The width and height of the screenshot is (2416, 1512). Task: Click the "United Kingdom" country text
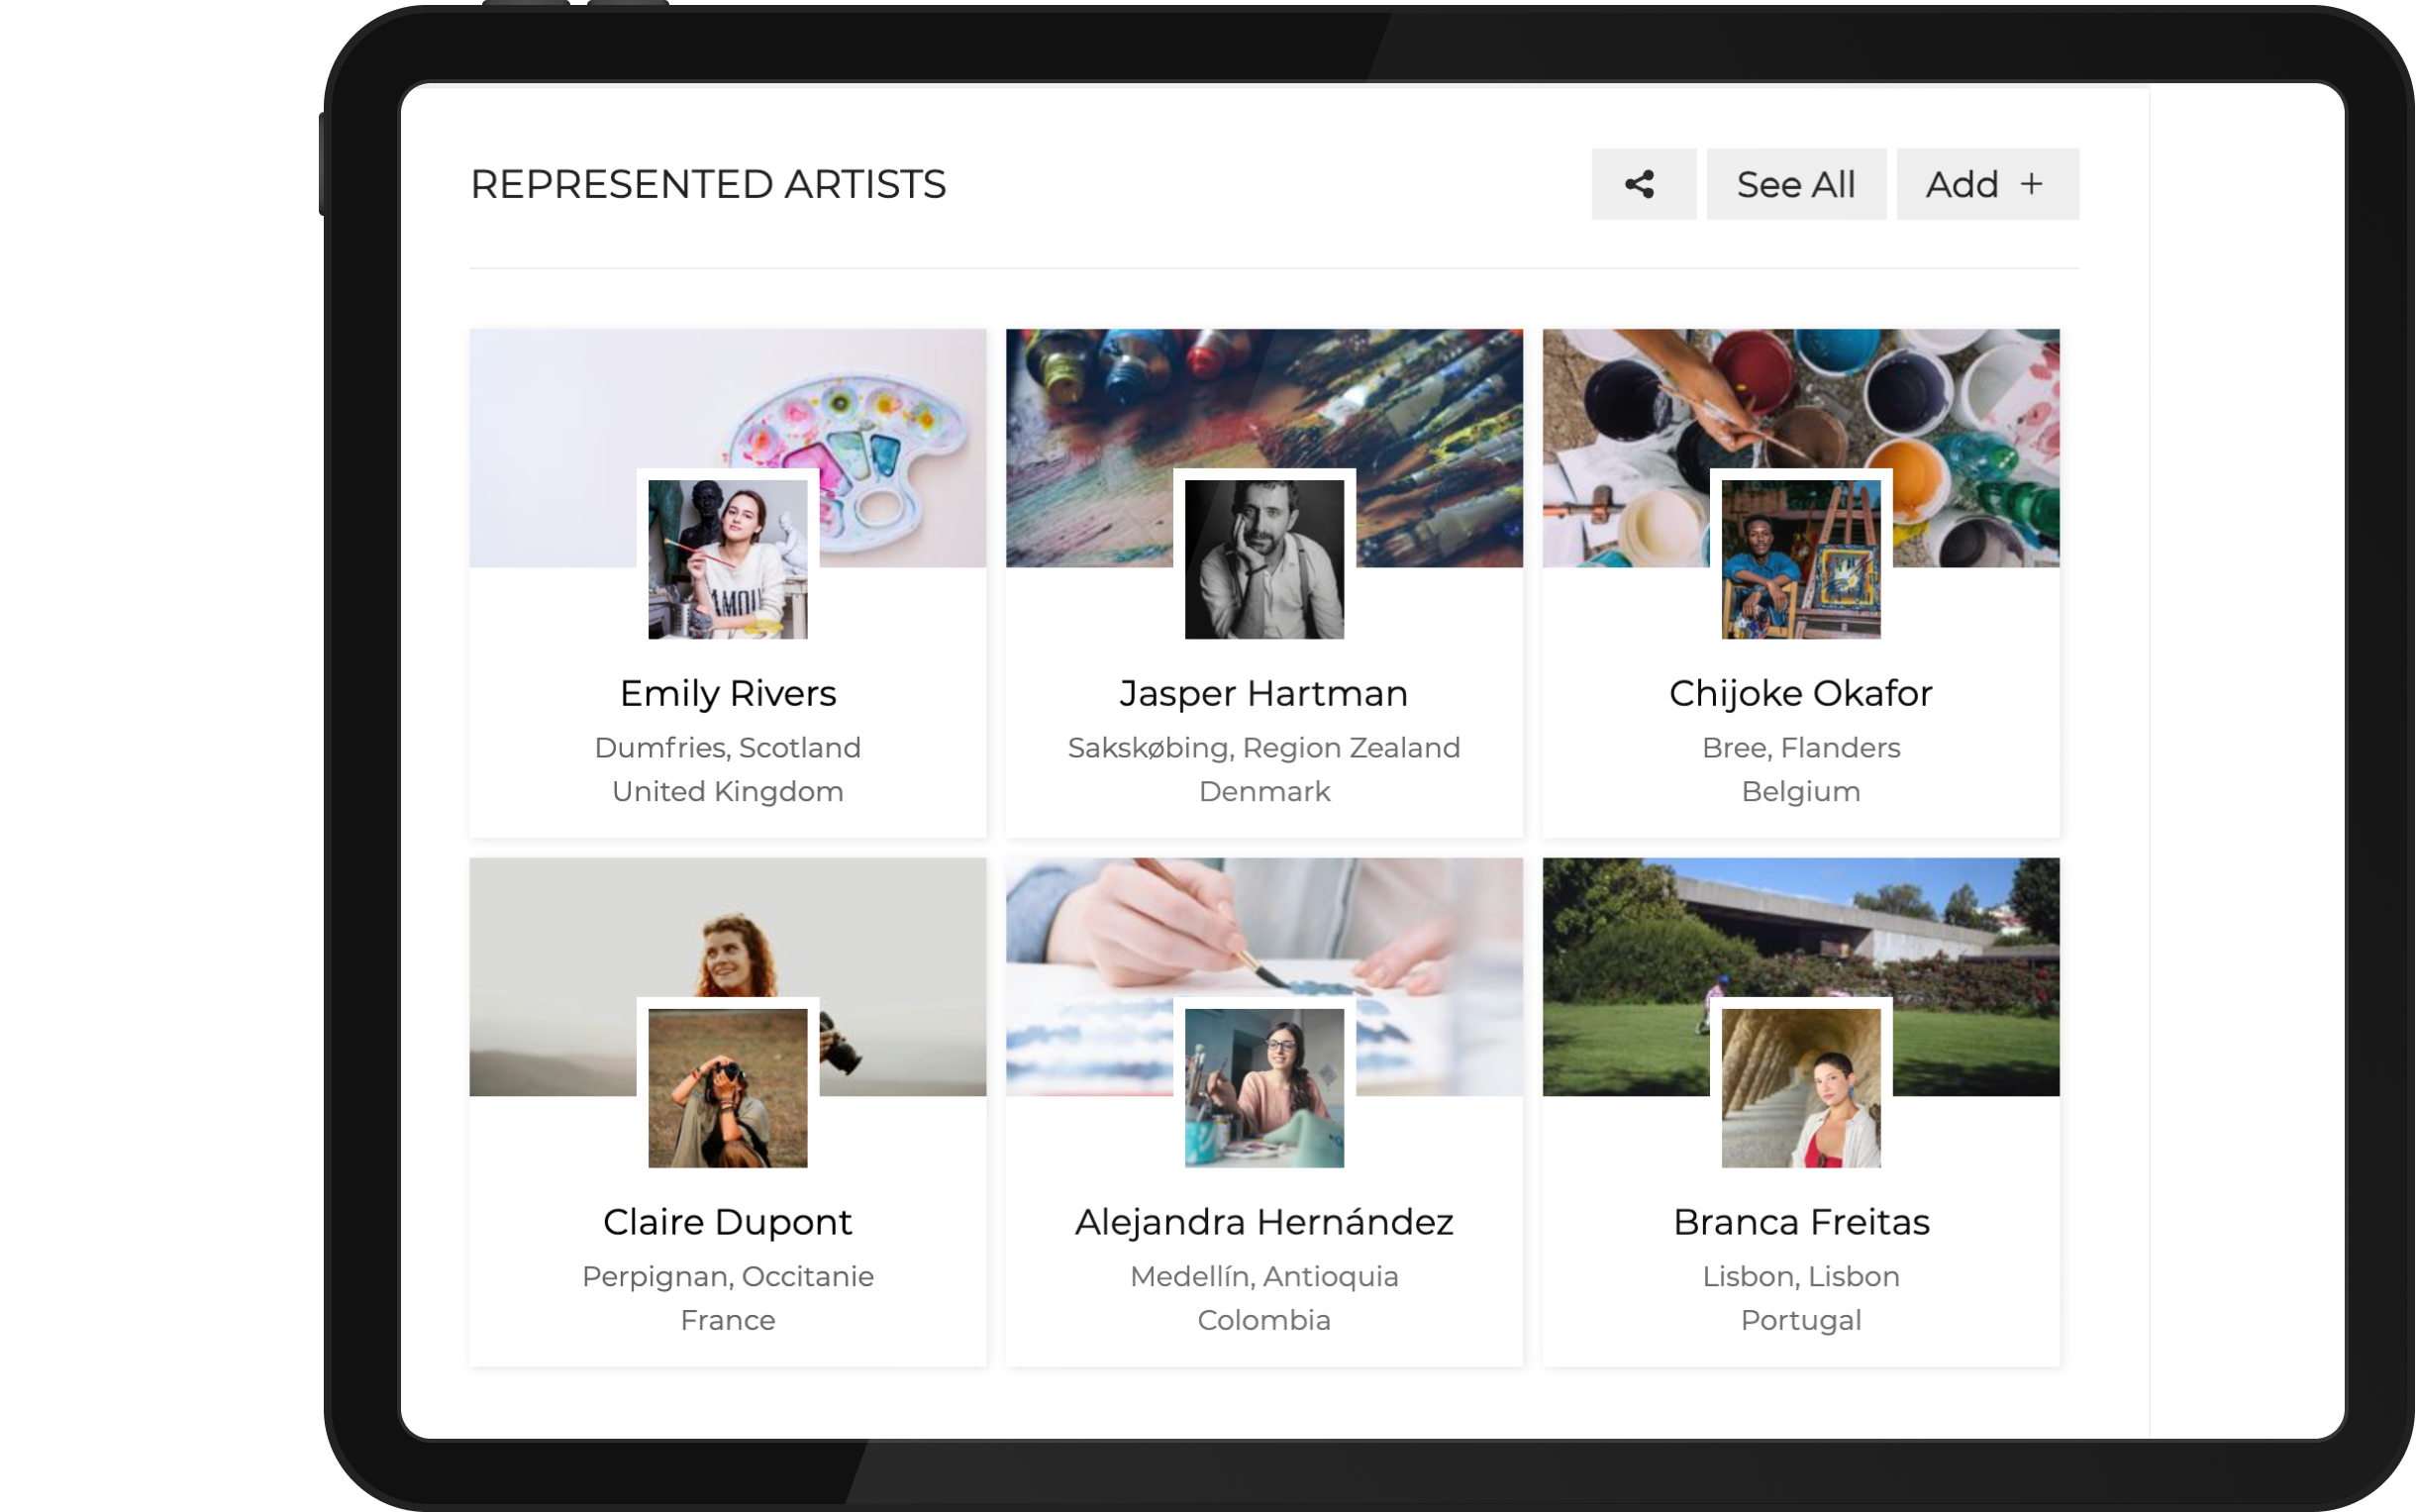point(728,792)
